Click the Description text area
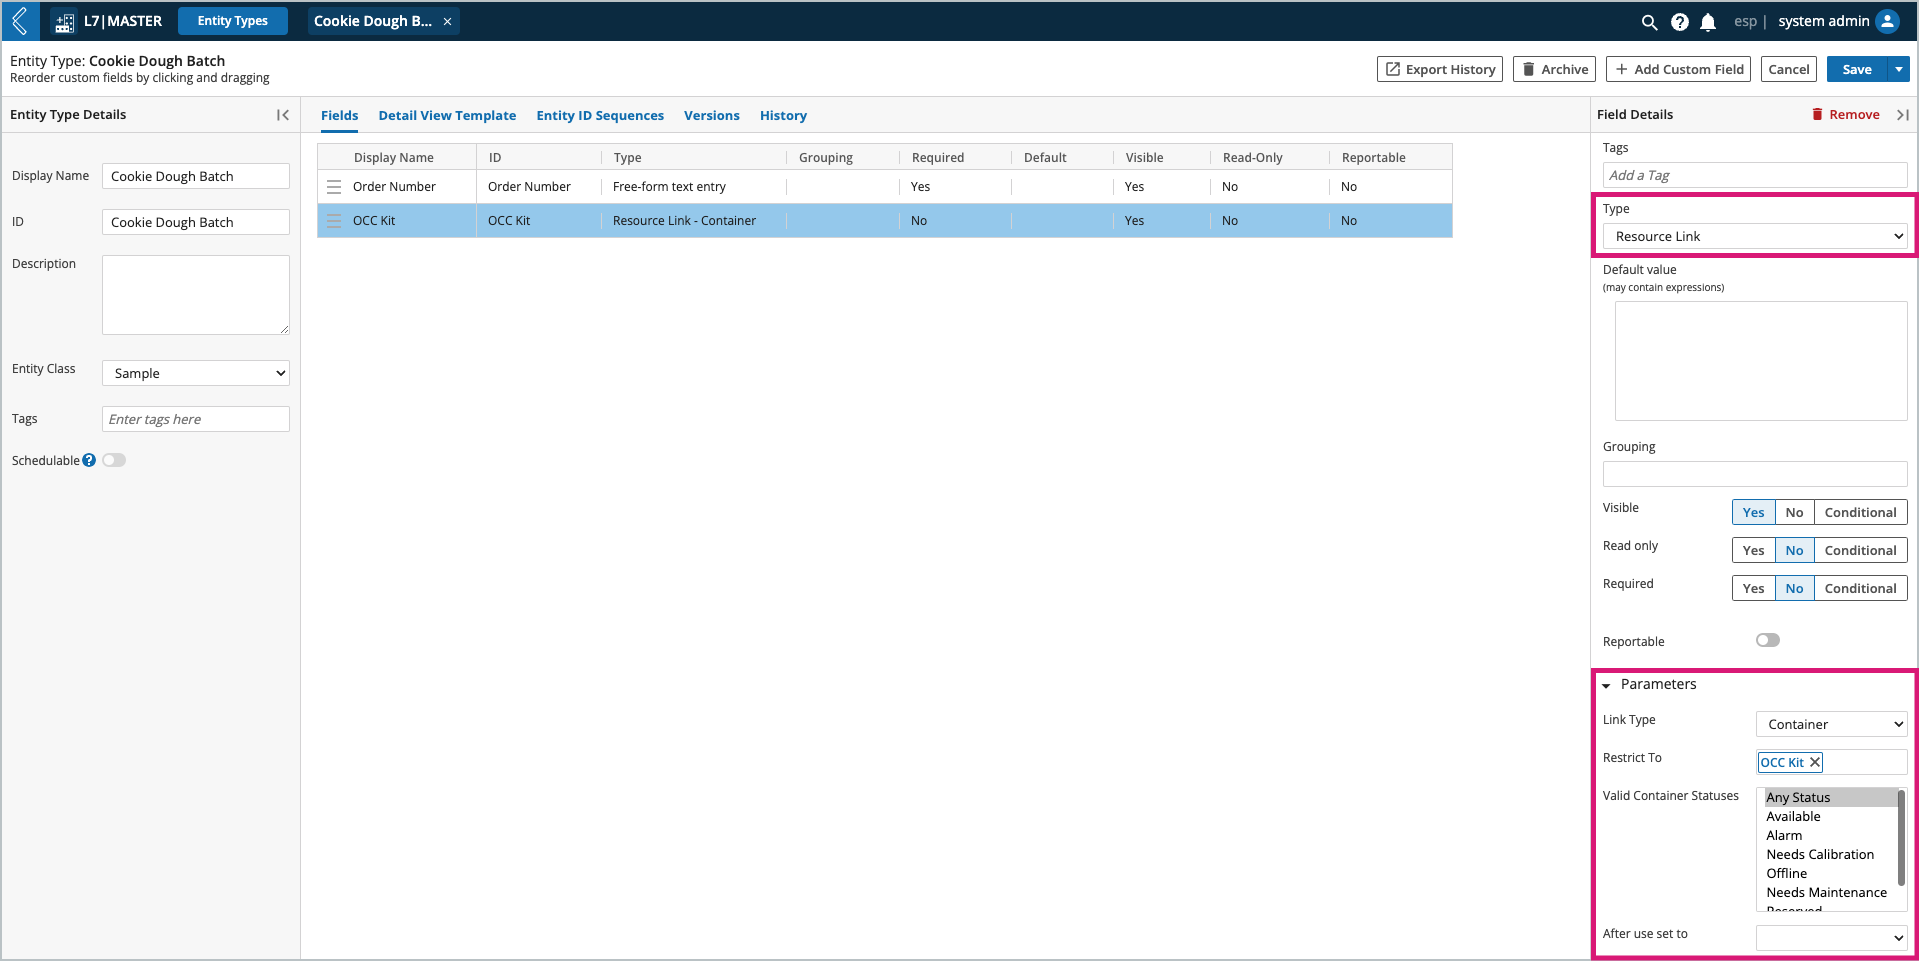Image resolution: width=1919 pixels, height=961 pixels. [x=196, y=295]
